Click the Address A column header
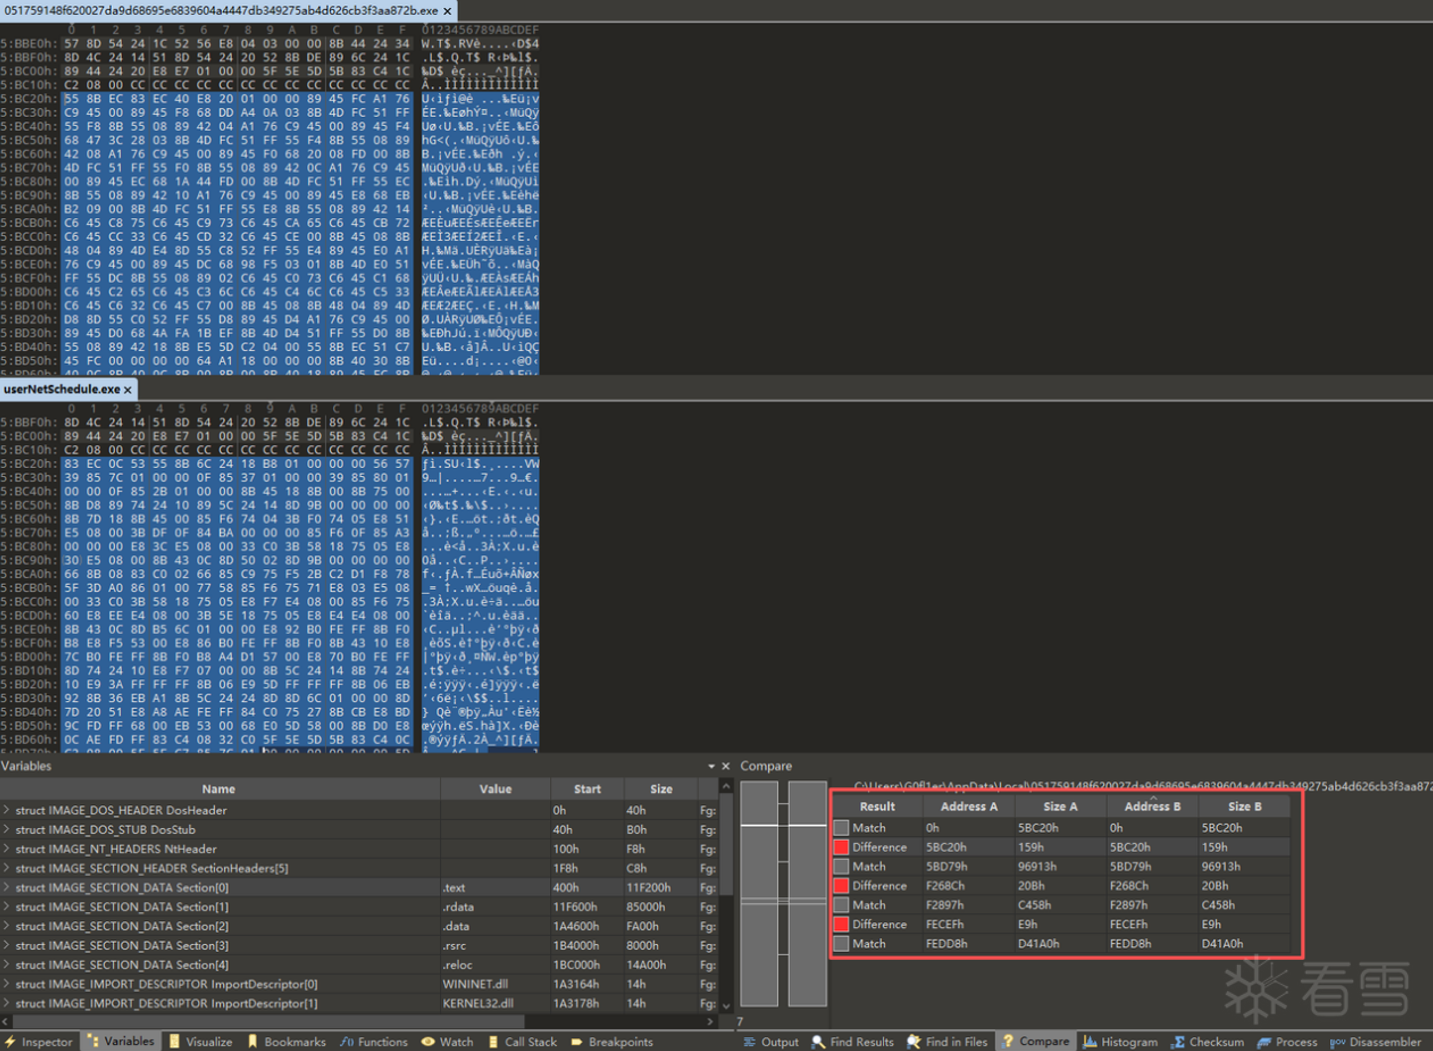The width and height of the screenshot is (1433, 1051). pyautogui.click(x=968, y=806)
